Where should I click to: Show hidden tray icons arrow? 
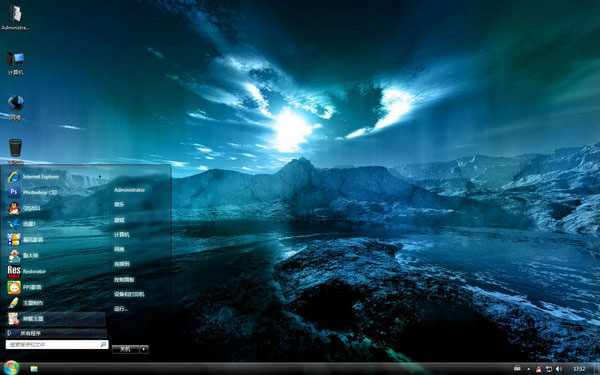(x=529, y=369)
